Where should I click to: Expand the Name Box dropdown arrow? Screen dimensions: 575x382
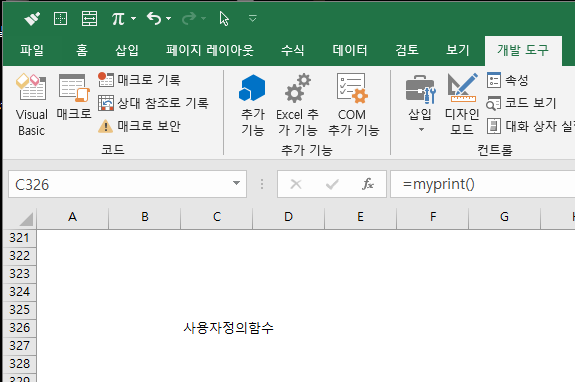237,183
